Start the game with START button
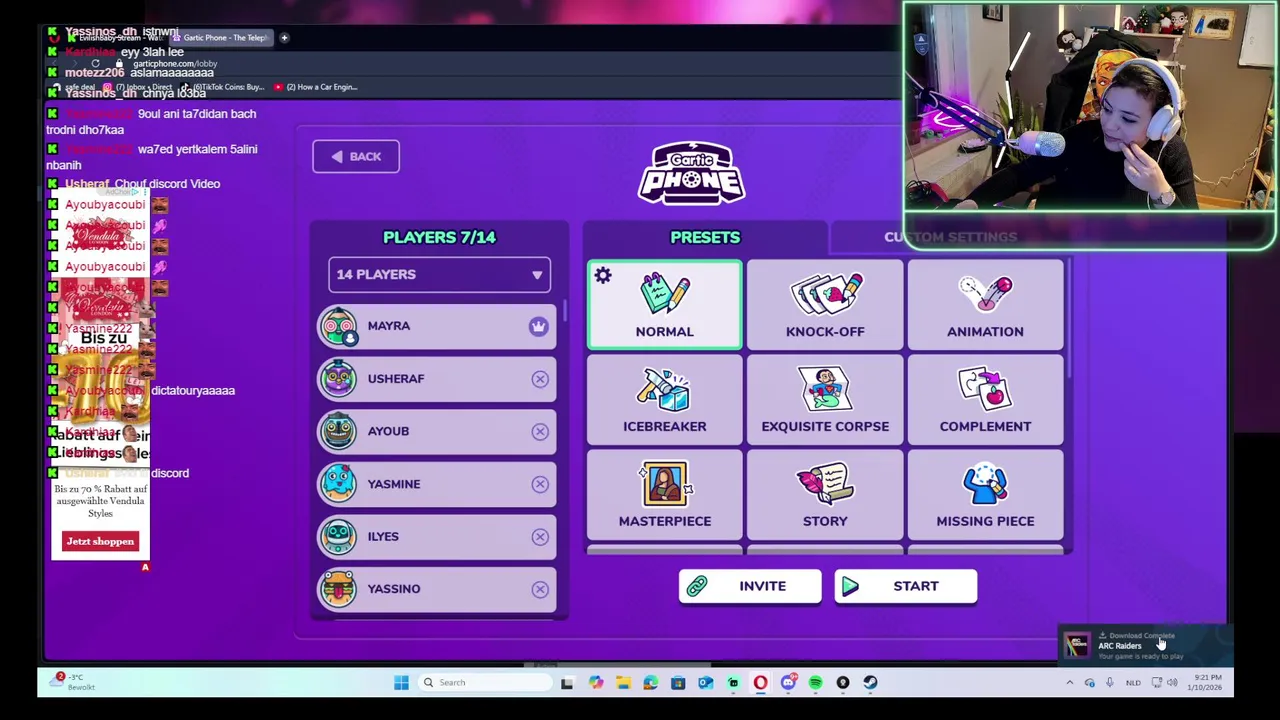This screenshot has width=1280, height=720. tap(906, 586)
